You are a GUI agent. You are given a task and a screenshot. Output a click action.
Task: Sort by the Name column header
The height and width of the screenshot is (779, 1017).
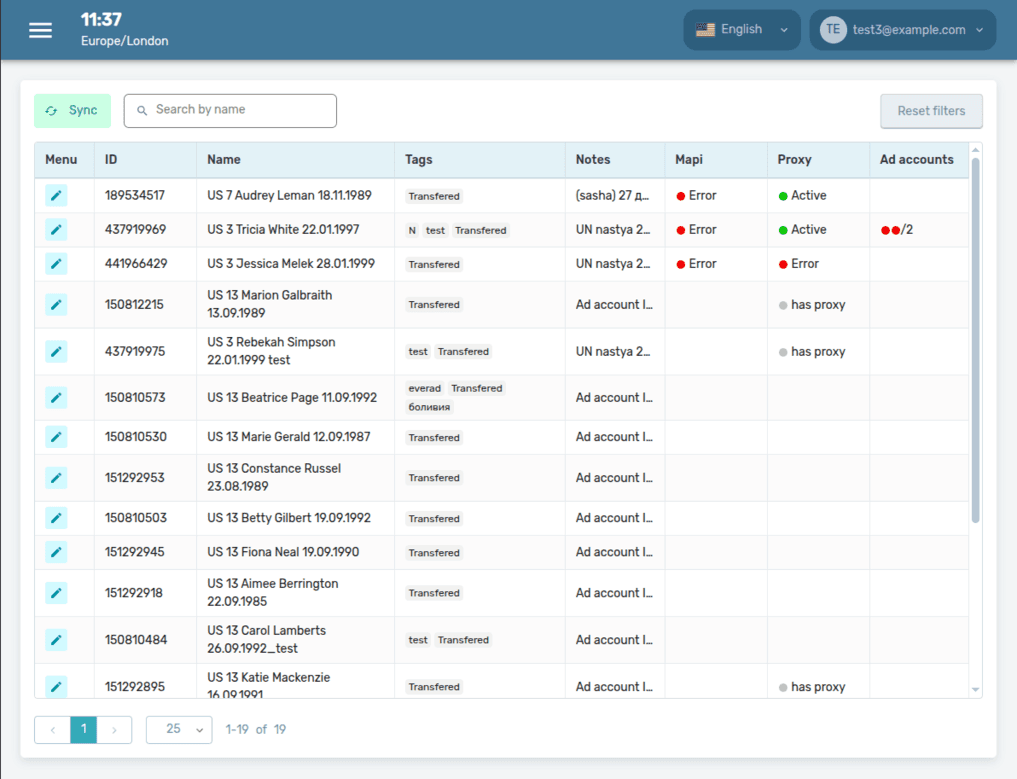pyautogui.click(x=224, y=159)
